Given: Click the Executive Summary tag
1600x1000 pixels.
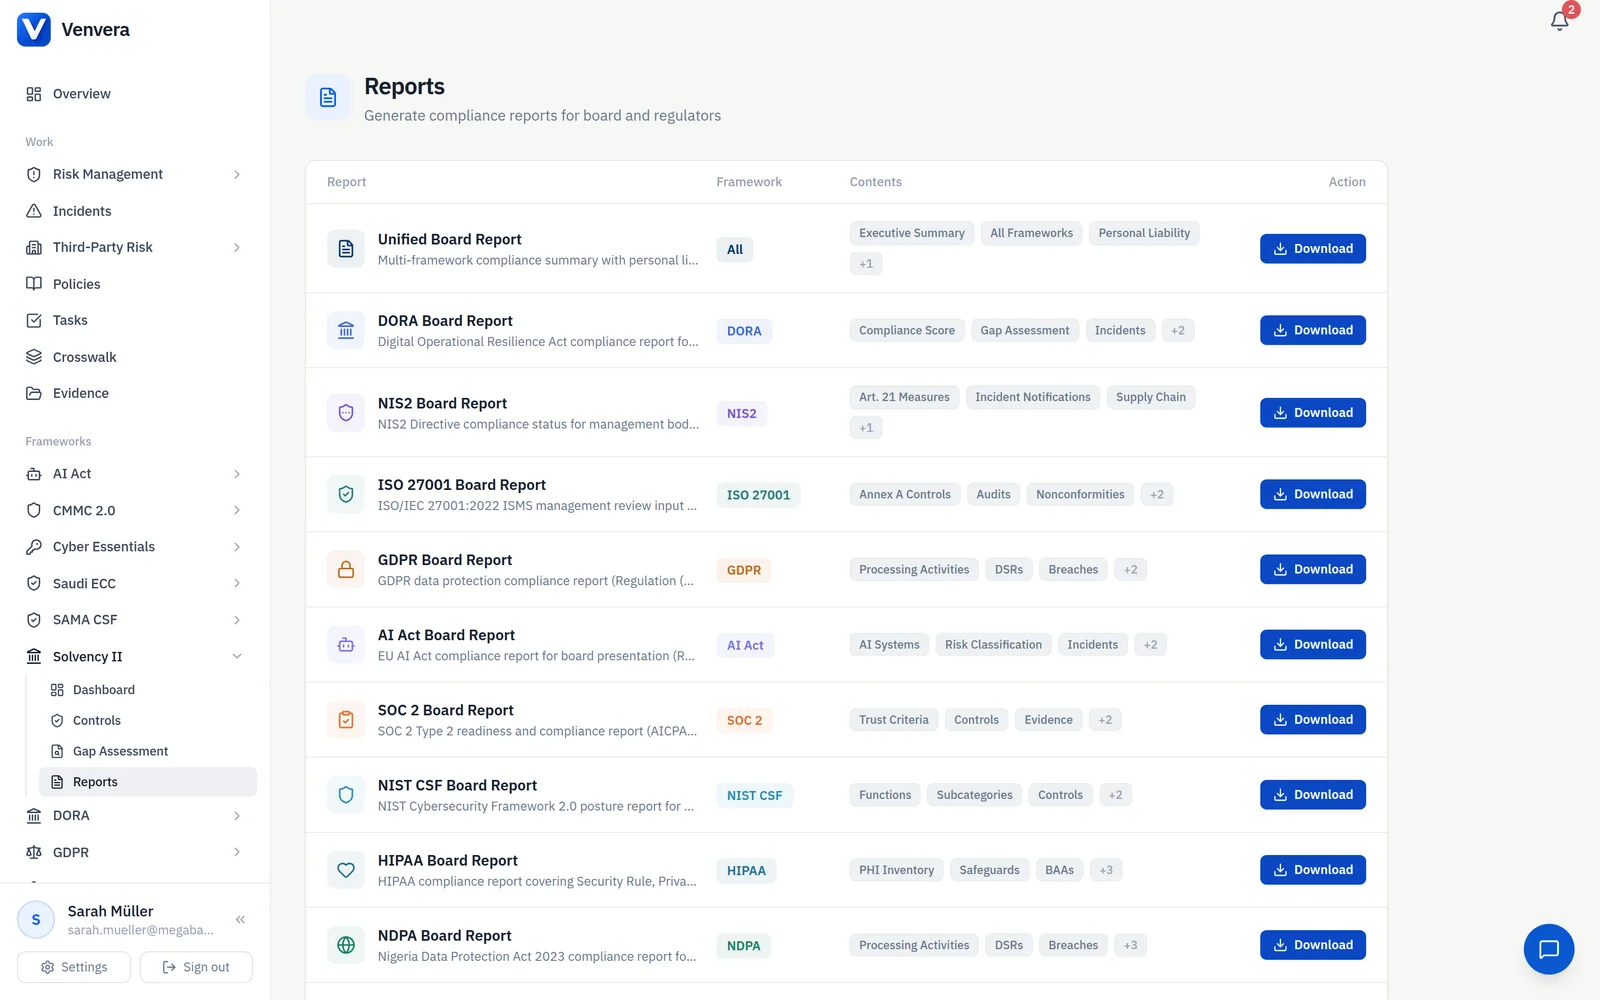Looking at the screenshot, I should point(912,233).
